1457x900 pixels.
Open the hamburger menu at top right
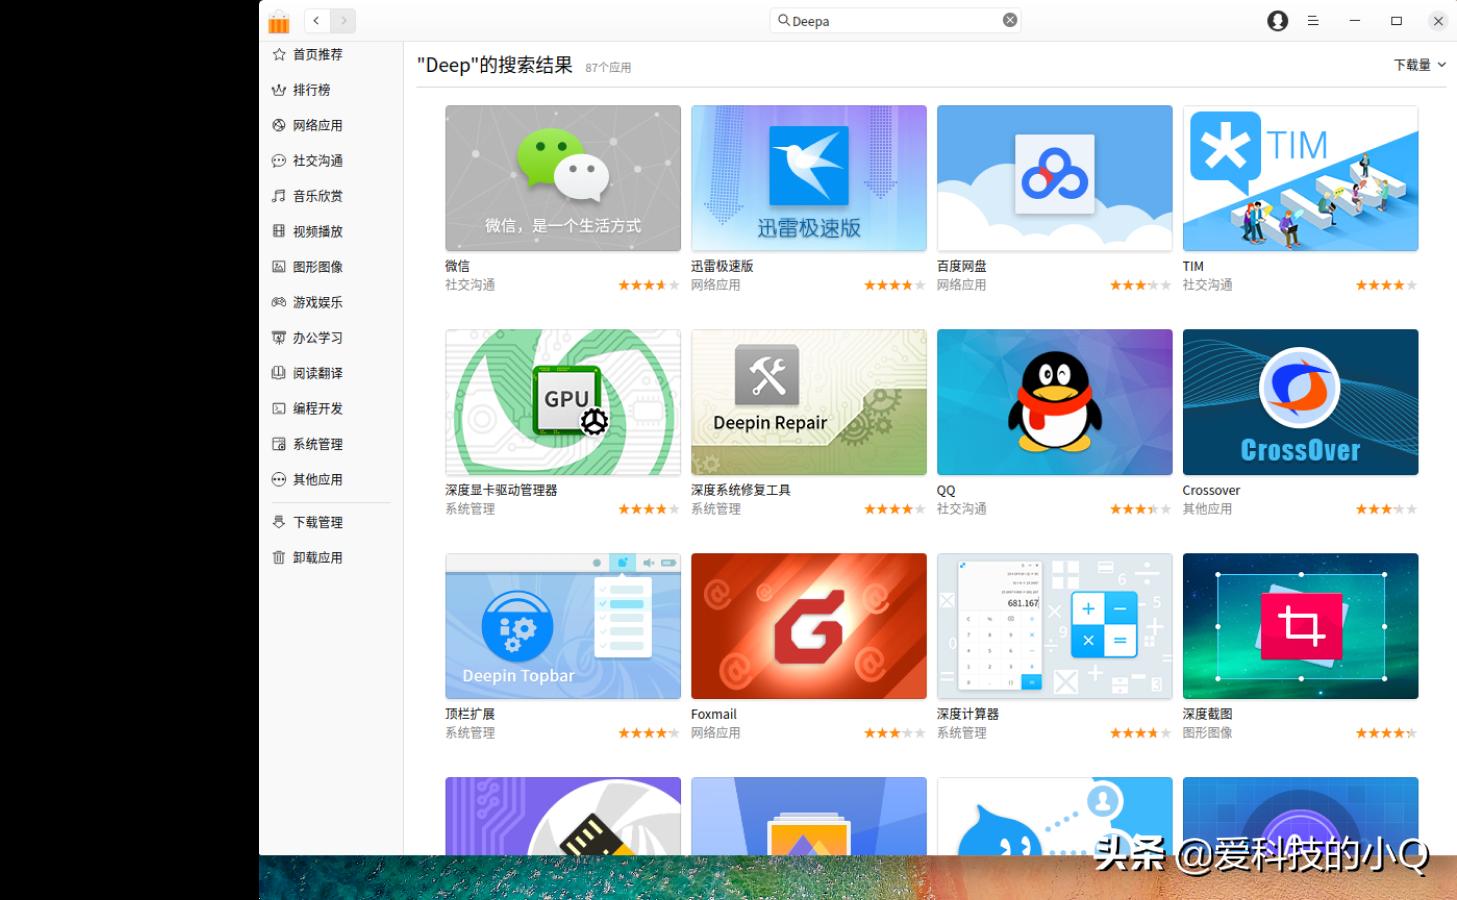point(1313,20)
